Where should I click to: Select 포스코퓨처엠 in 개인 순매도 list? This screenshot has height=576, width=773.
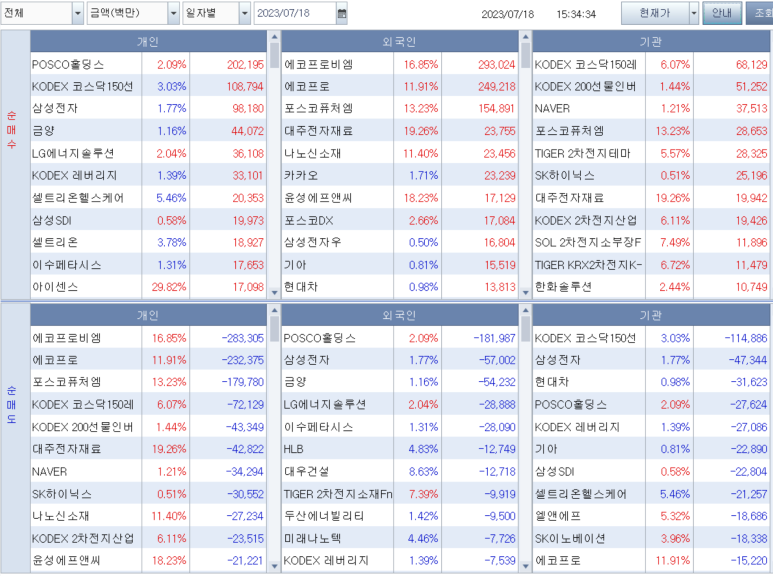tap(67, 382)
